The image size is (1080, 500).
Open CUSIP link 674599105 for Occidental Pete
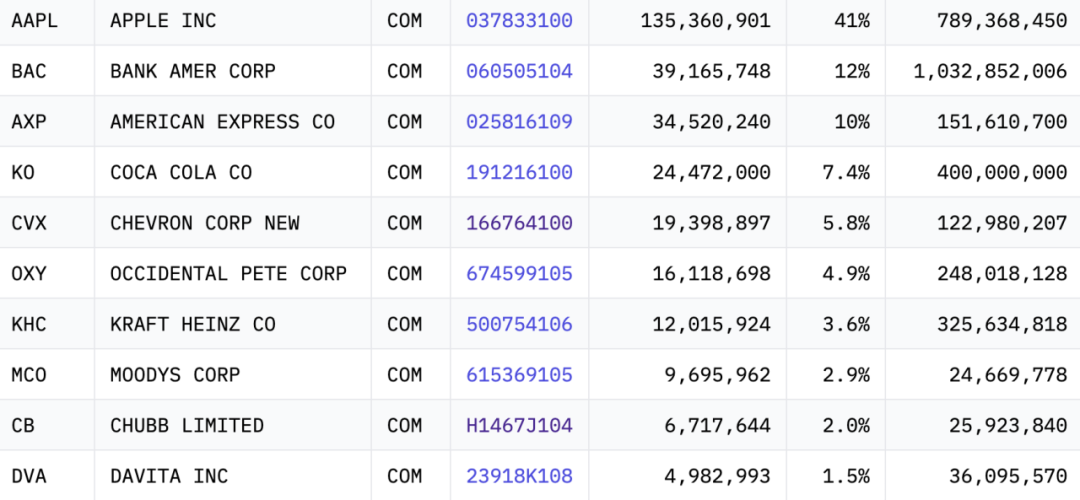tap(519, 274)
